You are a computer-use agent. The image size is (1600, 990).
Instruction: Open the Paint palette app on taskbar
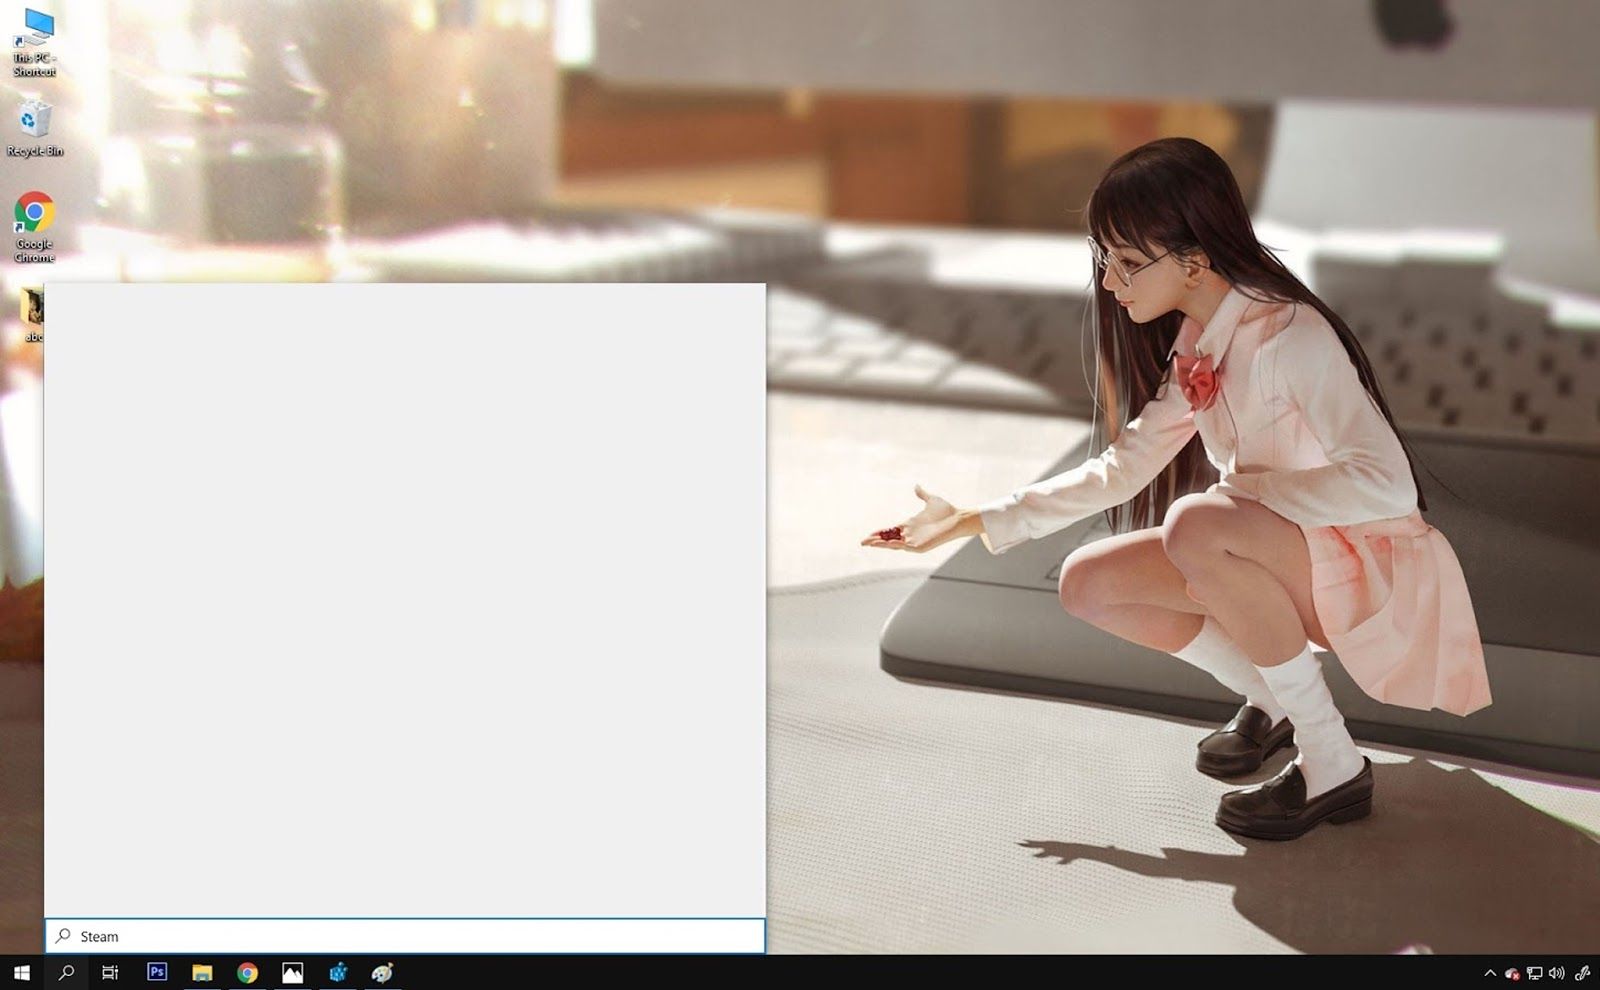pyautogui.click(x=382, y=972)
